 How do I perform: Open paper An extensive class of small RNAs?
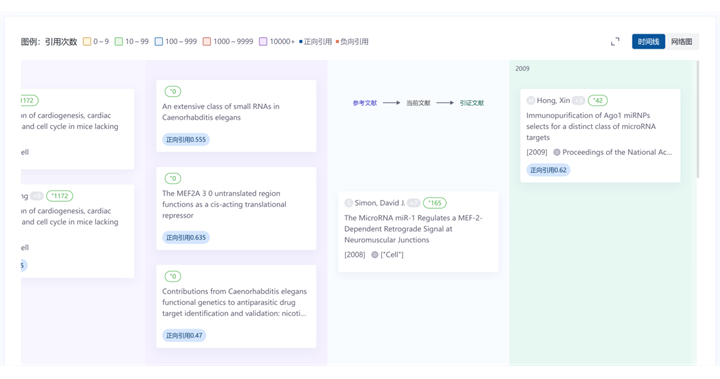pos(220,112)
